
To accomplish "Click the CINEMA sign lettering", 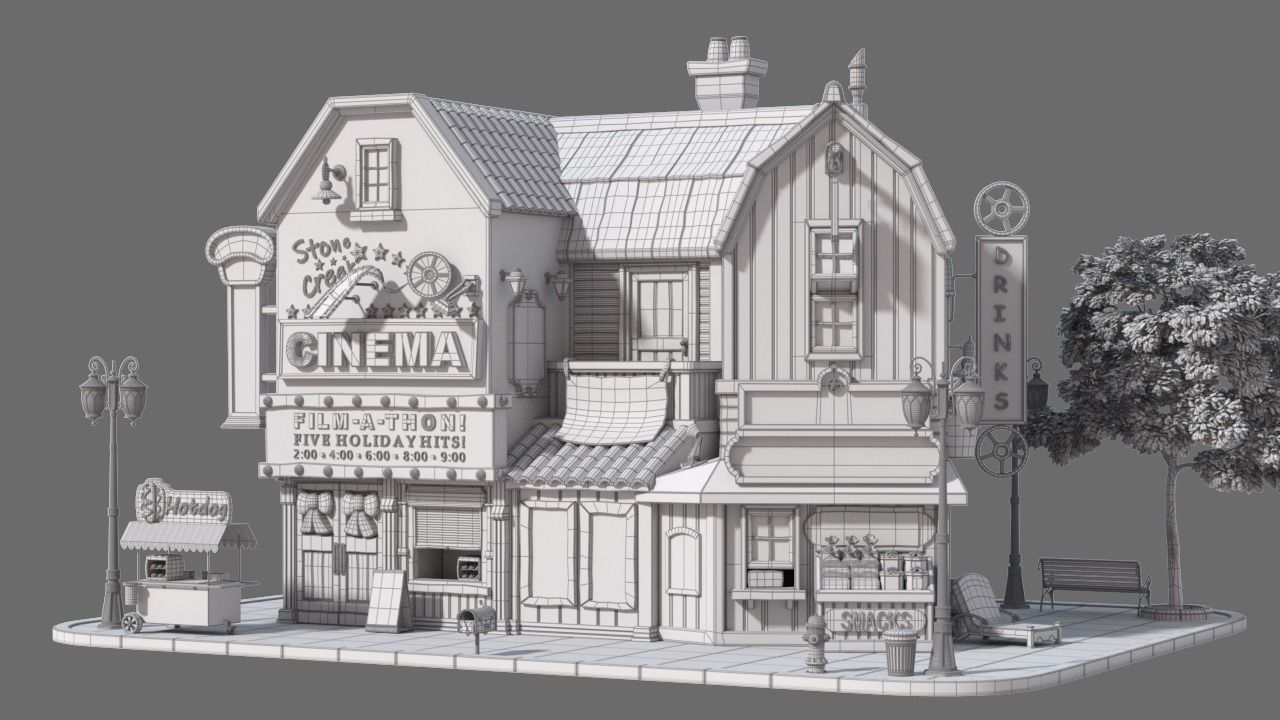I will tap(377, 349).
